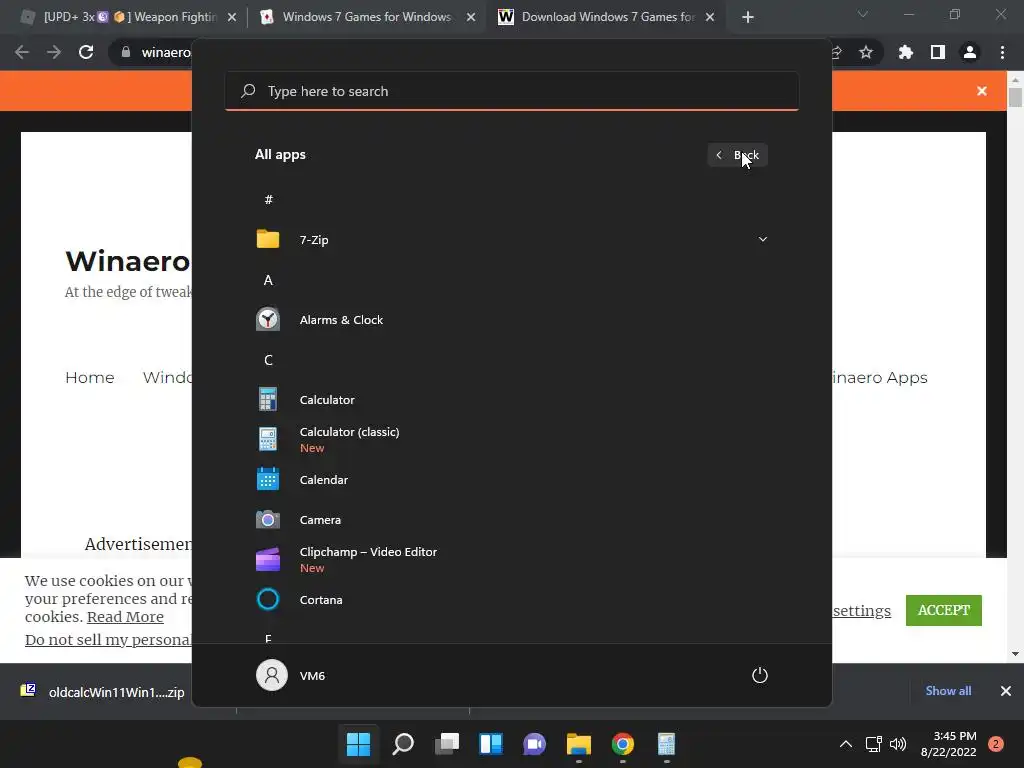
Task: Switch to Windows 7 Games for Windows tab
Action: point(366,17)
